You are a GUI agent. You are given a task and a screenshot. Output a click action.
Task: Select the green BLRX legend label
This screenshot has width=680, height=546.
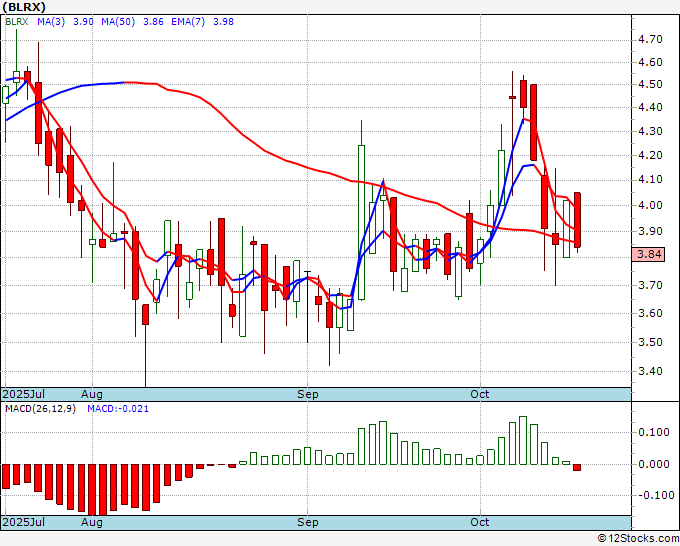click(16, 21)
